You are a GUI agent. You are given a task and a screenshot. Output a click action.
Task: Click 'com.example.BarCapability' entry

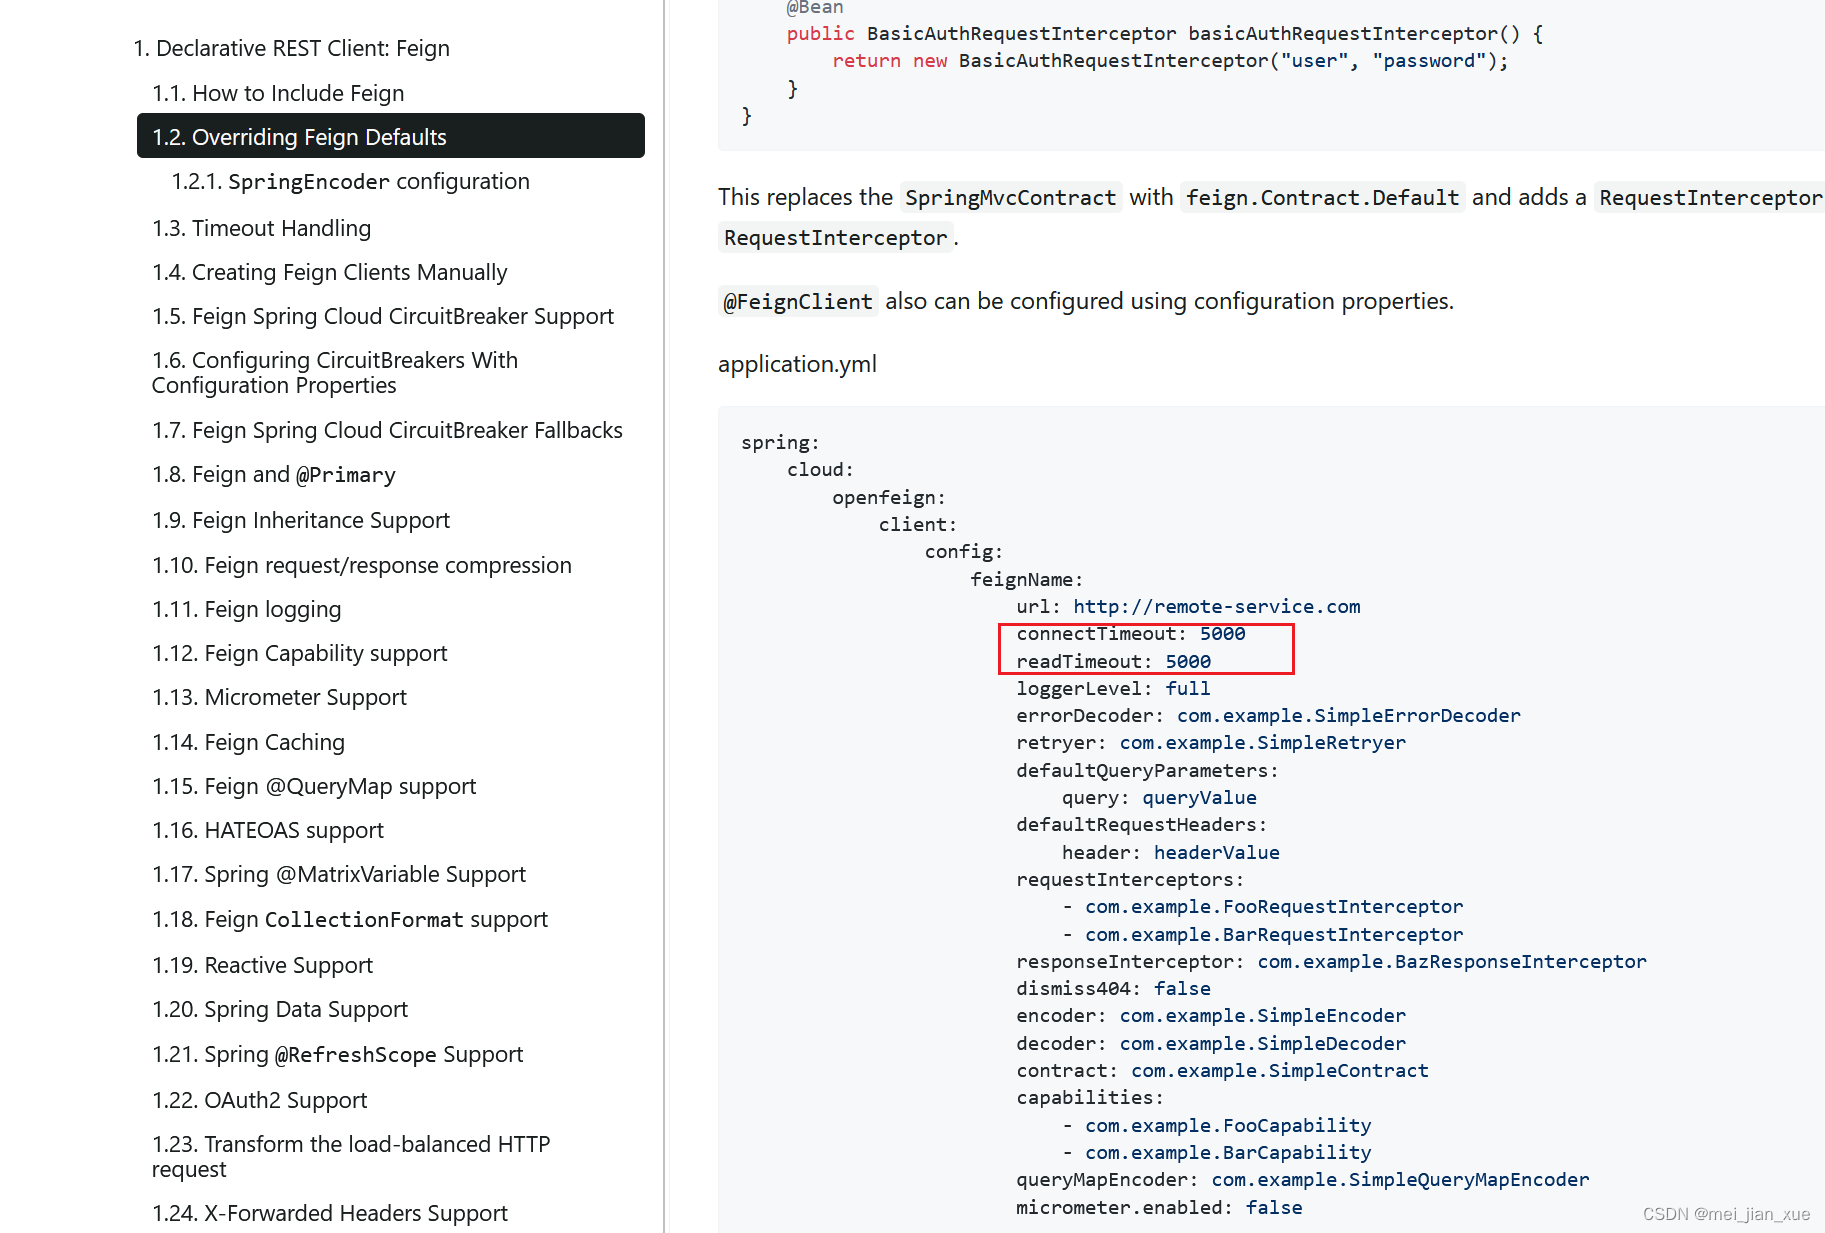[x=1228, y=1153]
